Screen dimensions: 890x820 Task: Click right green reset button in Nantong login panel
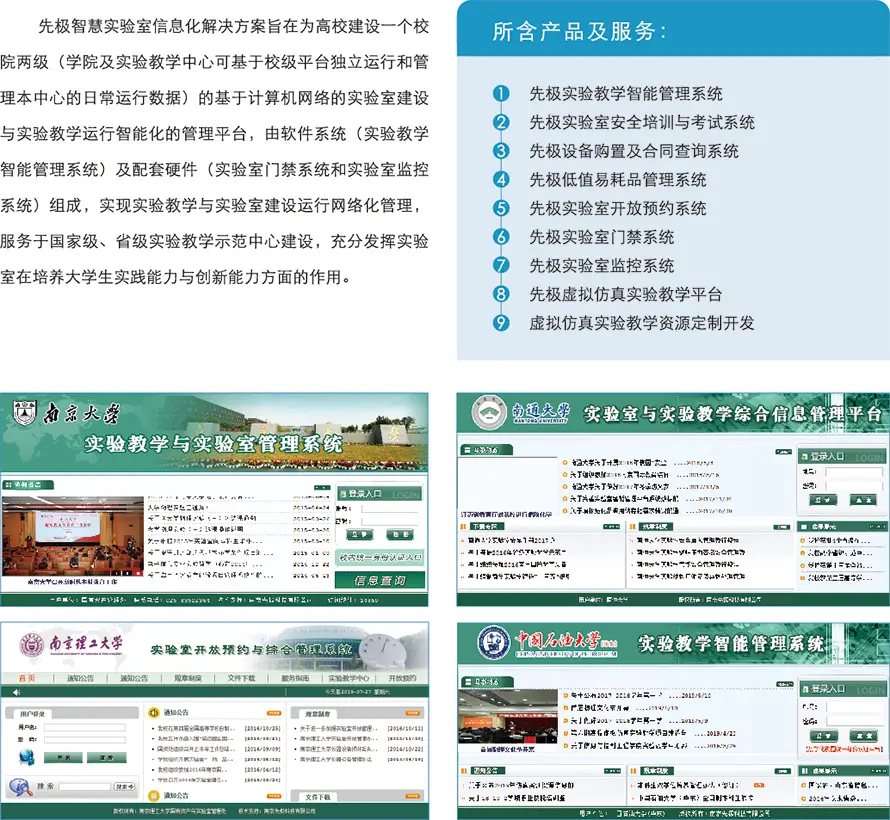[863, 500]
